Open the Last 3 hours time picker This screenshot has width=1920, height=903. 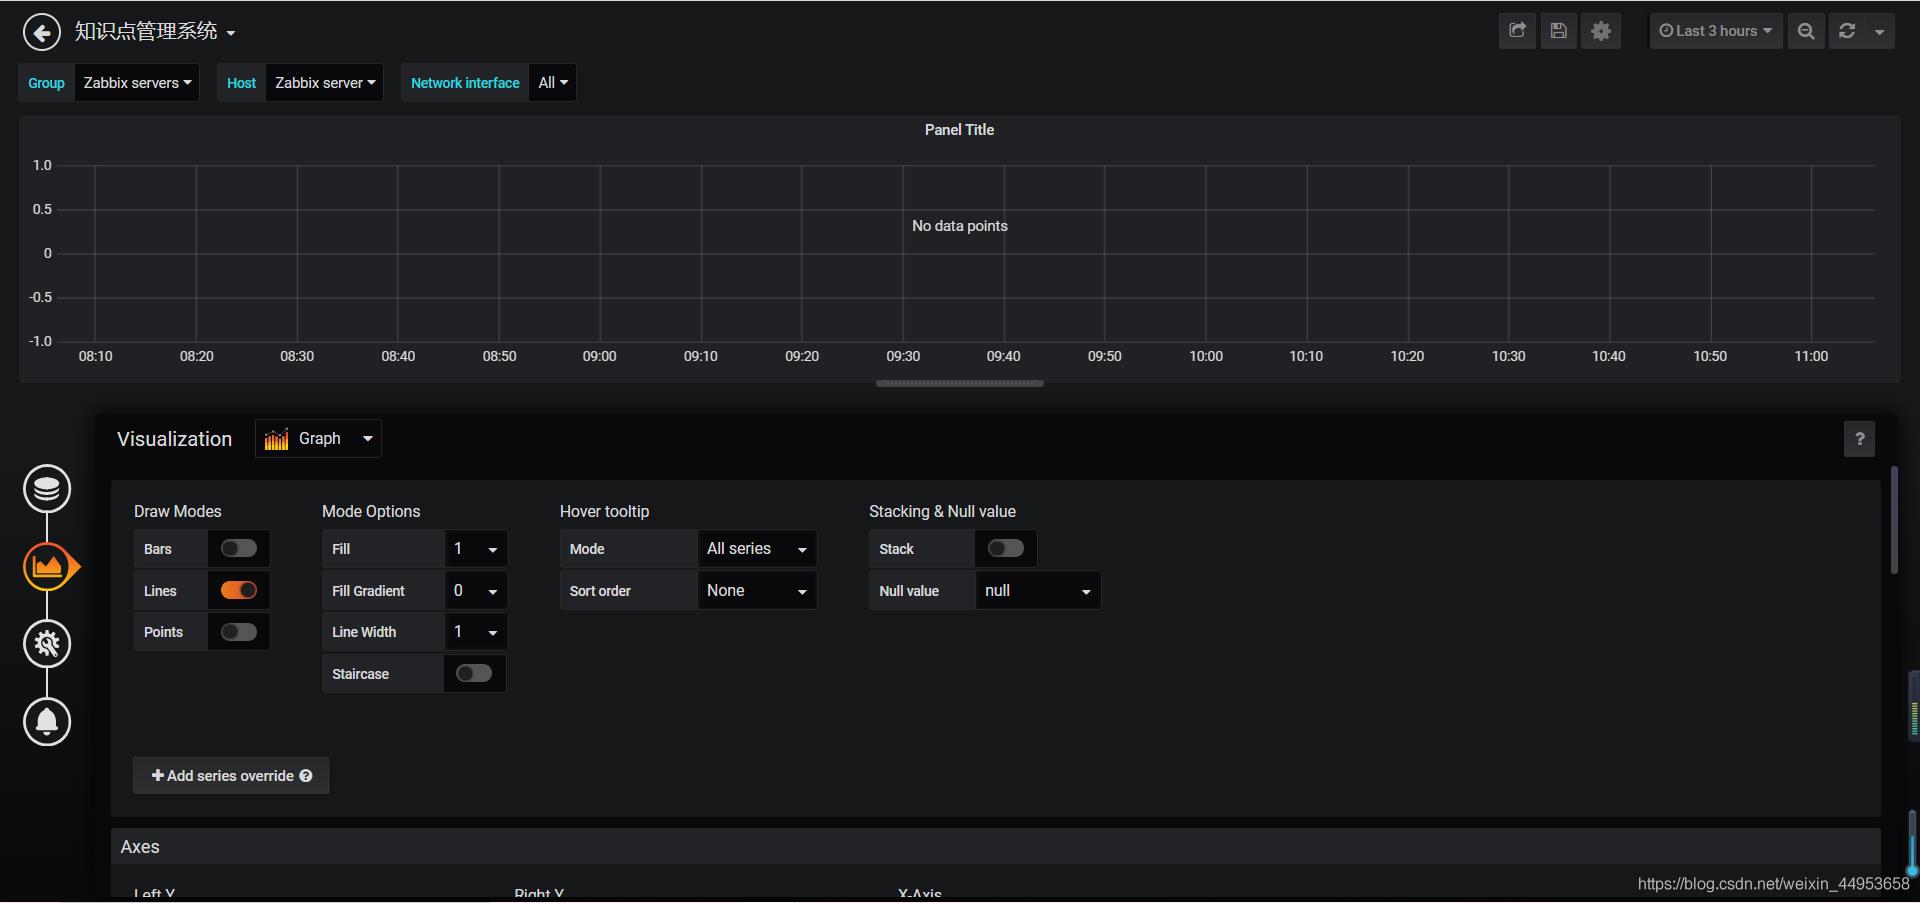[x=1715, y=31]
